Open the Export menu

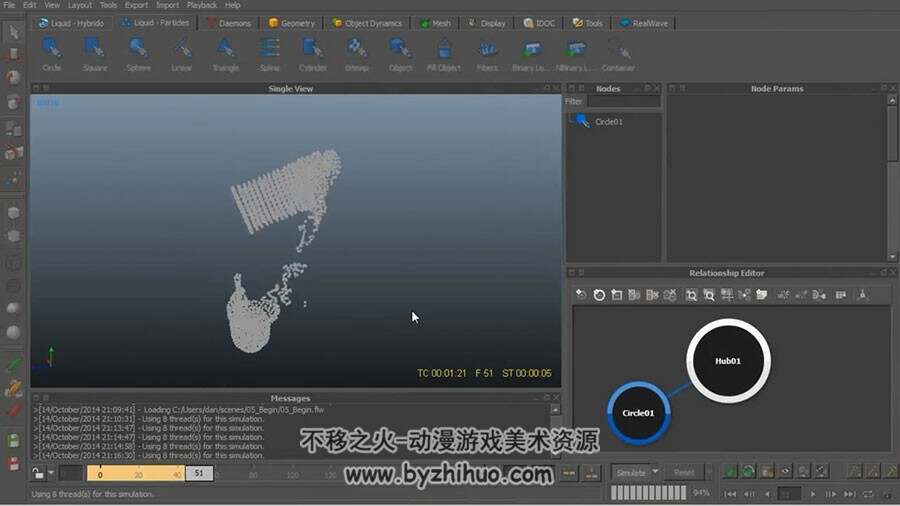point(136,5)
